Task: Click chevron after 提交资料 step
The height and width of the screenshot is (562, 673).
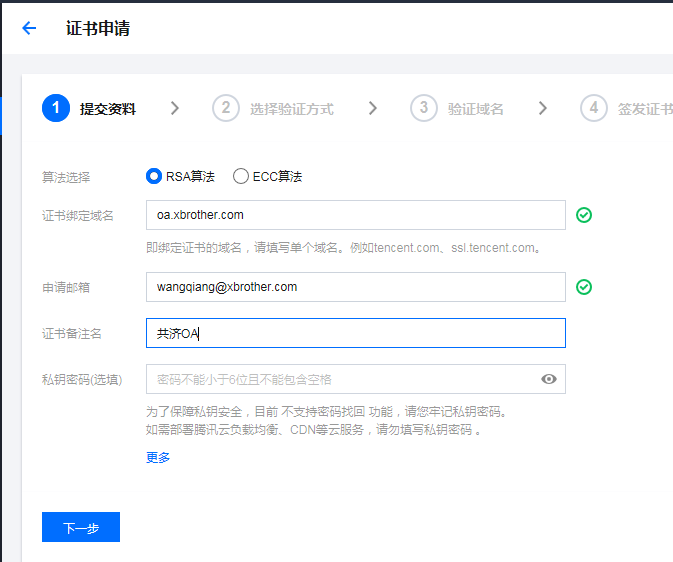Action: (x=175, y=108)
